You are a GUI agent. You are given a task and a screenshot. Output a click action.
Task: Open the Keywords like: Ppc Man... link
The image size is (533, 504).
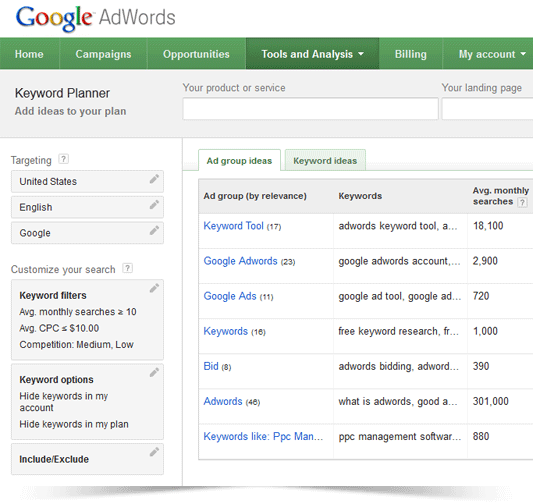point(263,436)
